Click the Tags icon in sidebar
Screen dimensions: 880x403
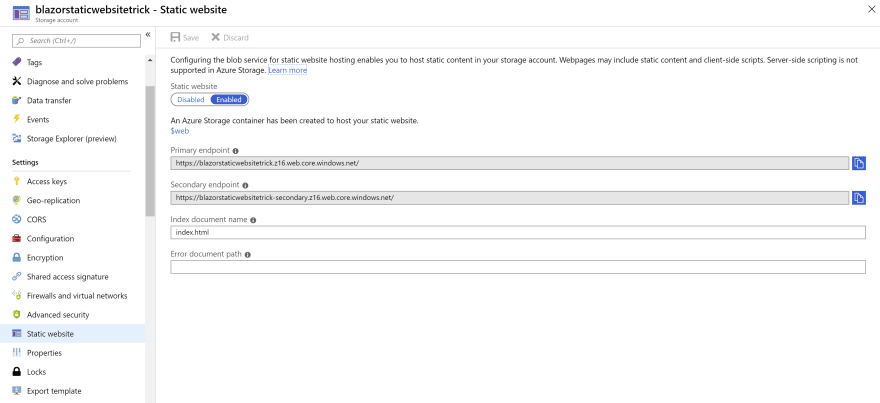17,62
